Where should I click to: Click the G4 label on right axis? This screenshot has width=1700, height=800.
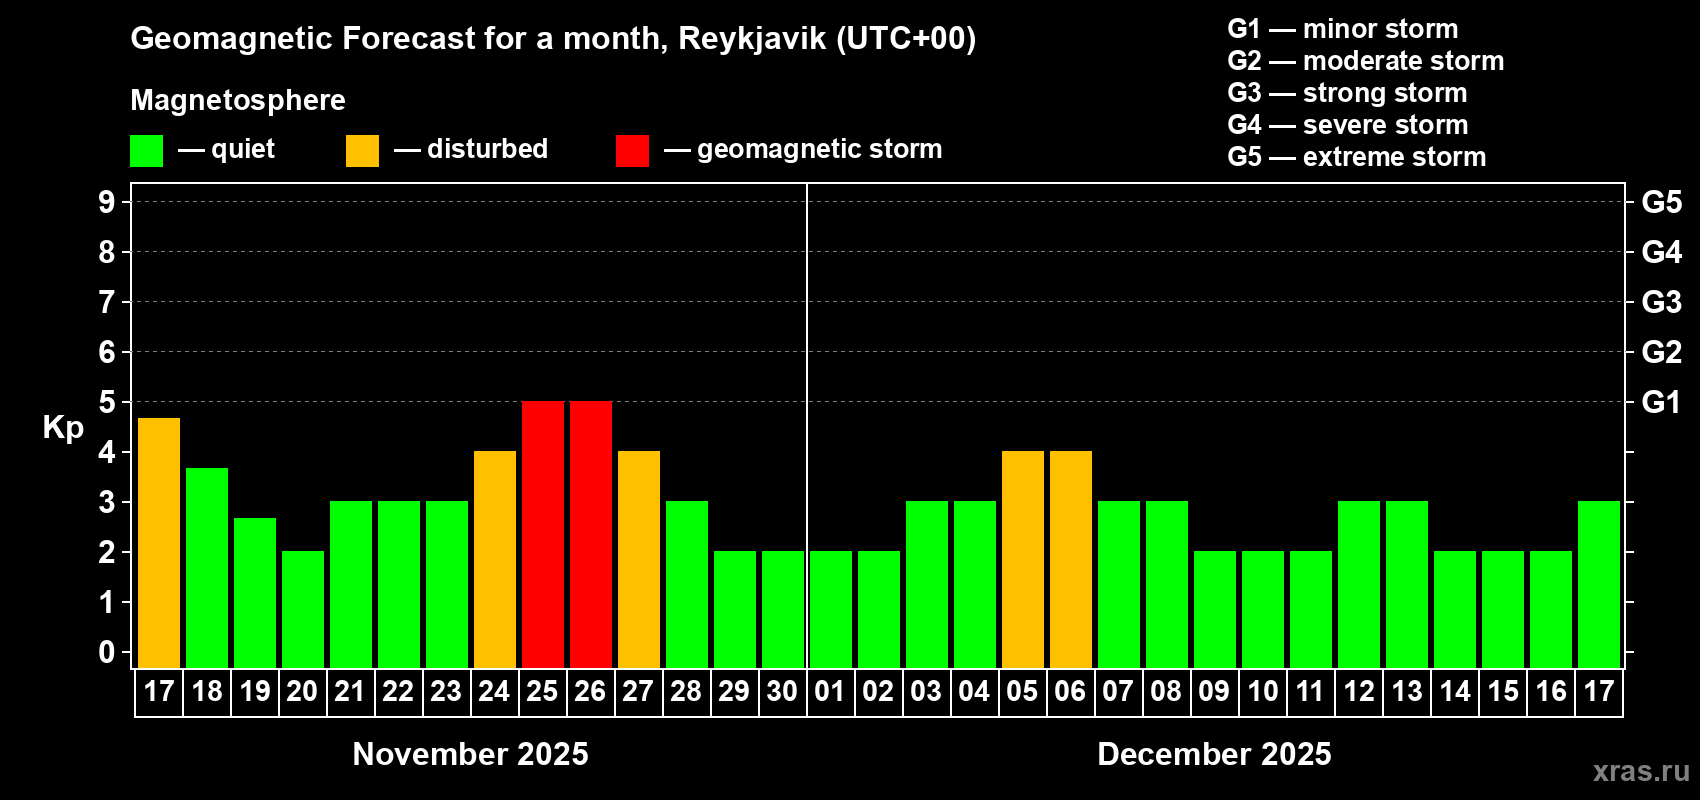pyautogui.click(x=1662, y=252)
